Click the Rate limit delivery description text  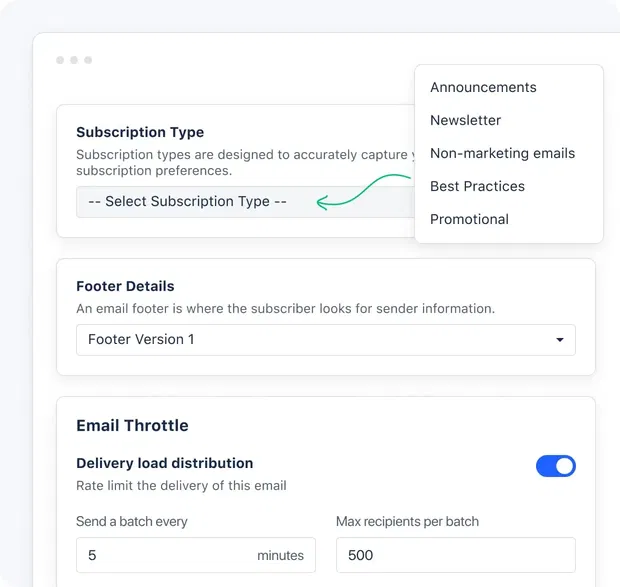(181, 485)
